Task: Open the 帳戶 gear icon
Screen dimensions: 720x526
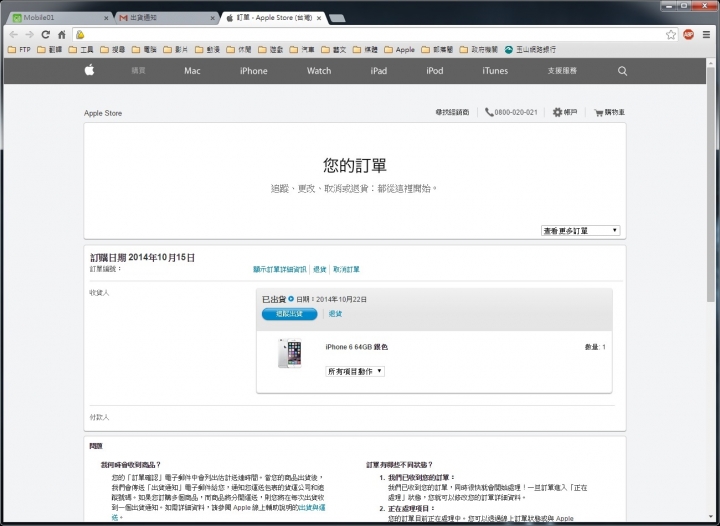Action: (x=557, y=112)
